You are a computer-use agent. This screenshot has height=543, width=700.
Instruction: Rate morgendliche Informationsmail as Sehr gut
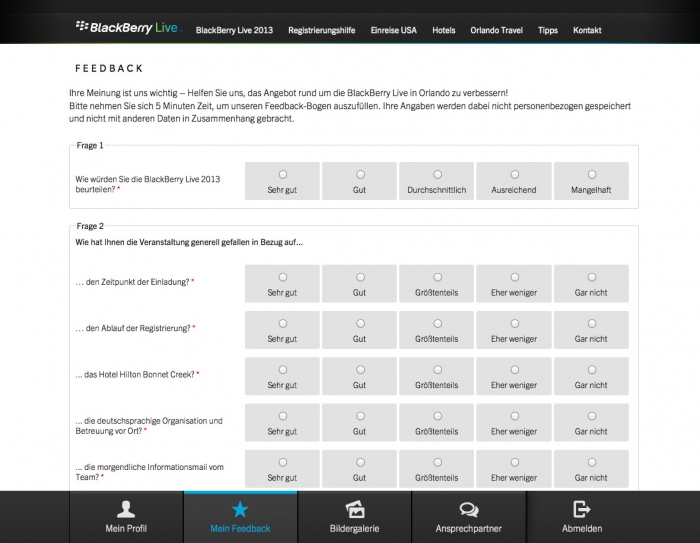pos(283,462)
